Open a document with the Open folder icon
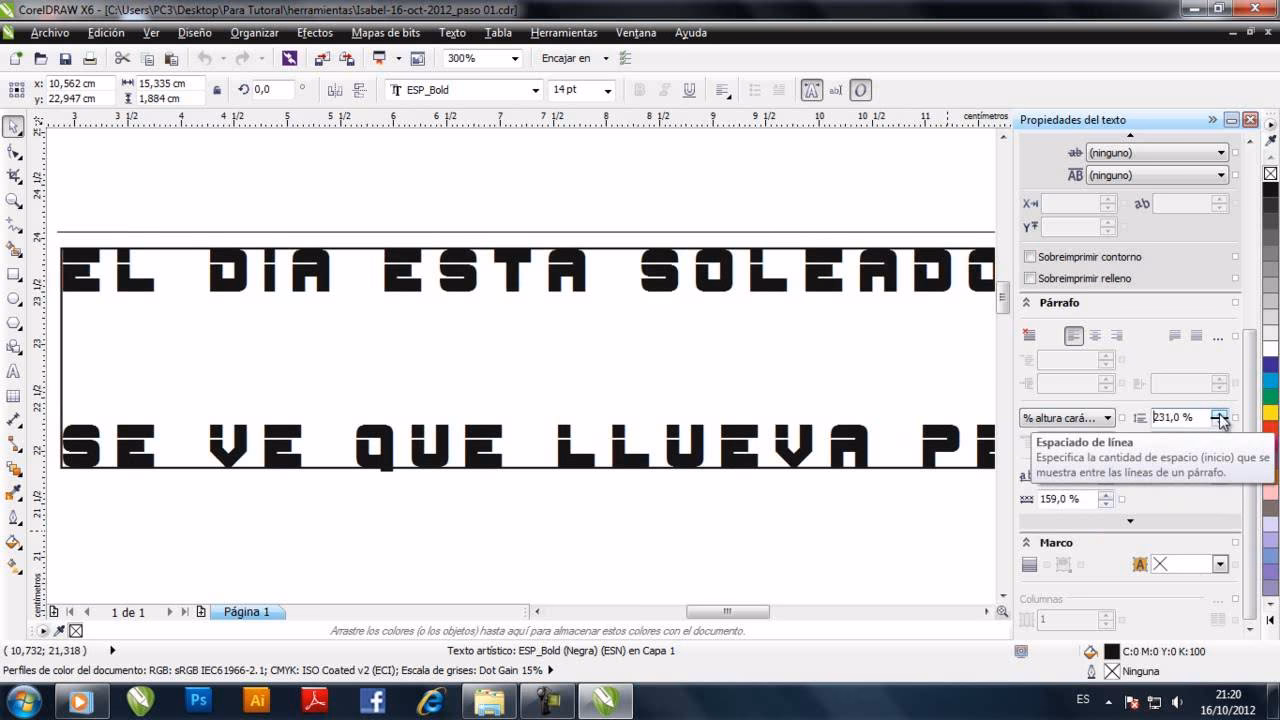The width and height of the screenshot is (1280, 720). (x=40, y=57)
